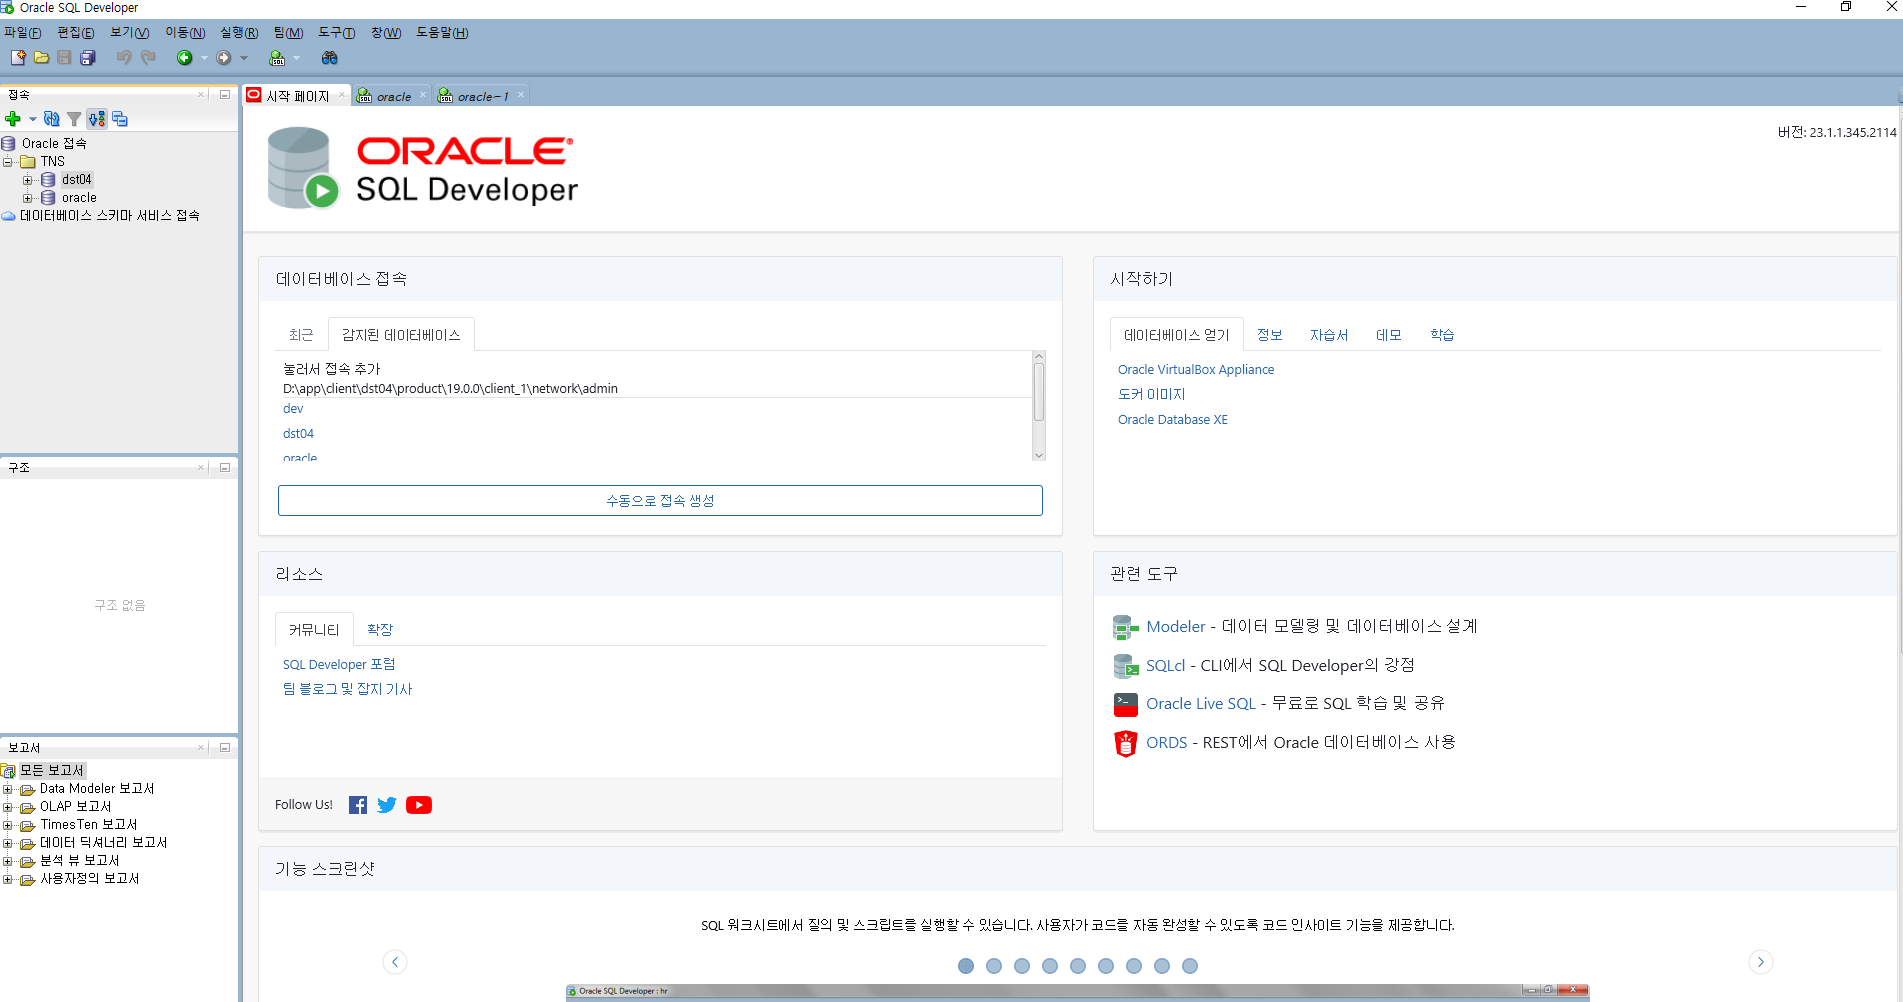1903x1002 pixels.
Task: Click the Apply Filter funnel icon
Action: [x=74, y=119]
